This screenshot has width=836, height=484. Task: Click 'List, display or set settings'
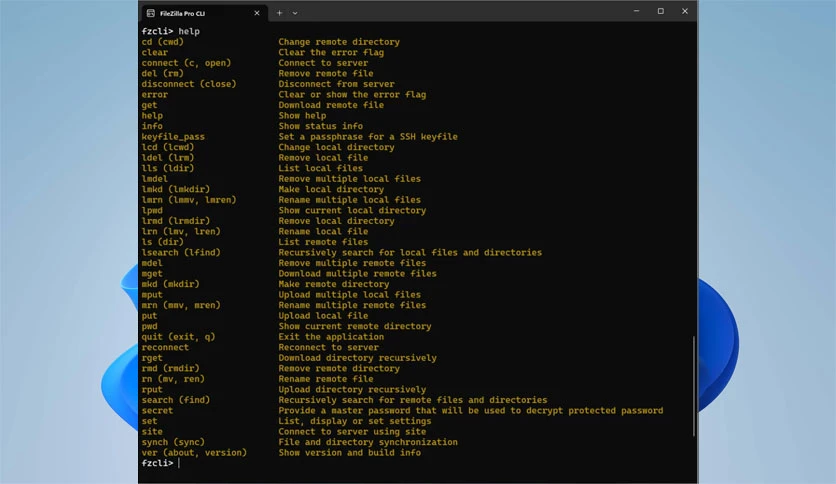point(355,421)
